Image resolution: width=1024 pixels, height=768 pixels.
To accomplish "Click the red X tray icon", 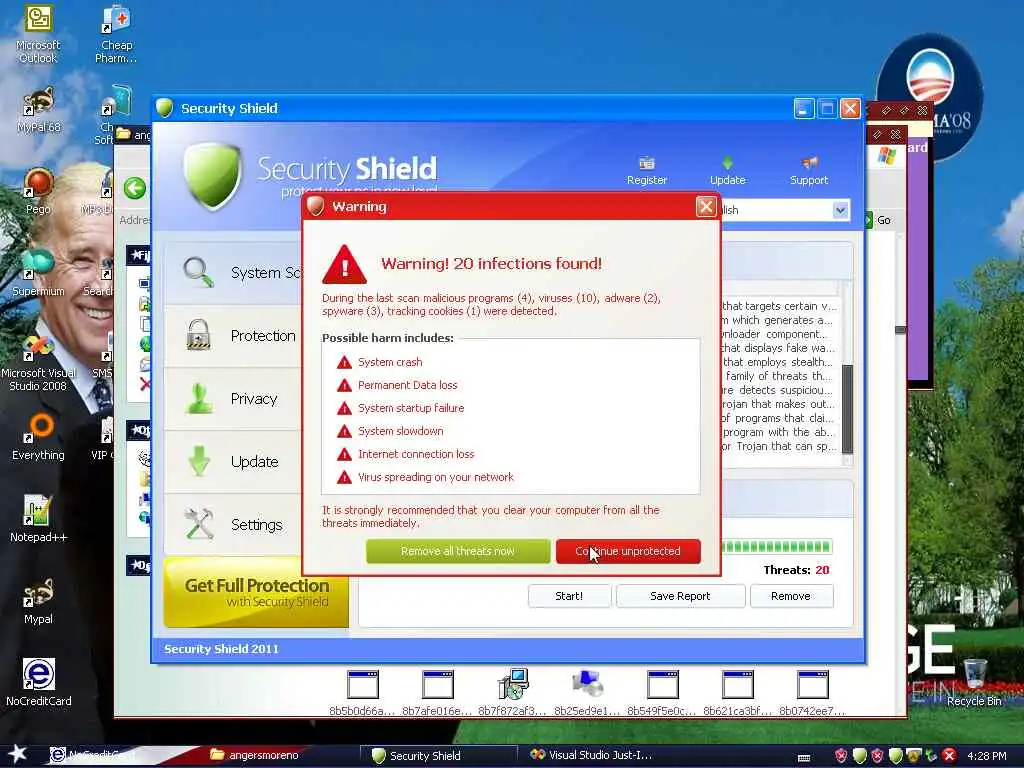I will [949, 756].
